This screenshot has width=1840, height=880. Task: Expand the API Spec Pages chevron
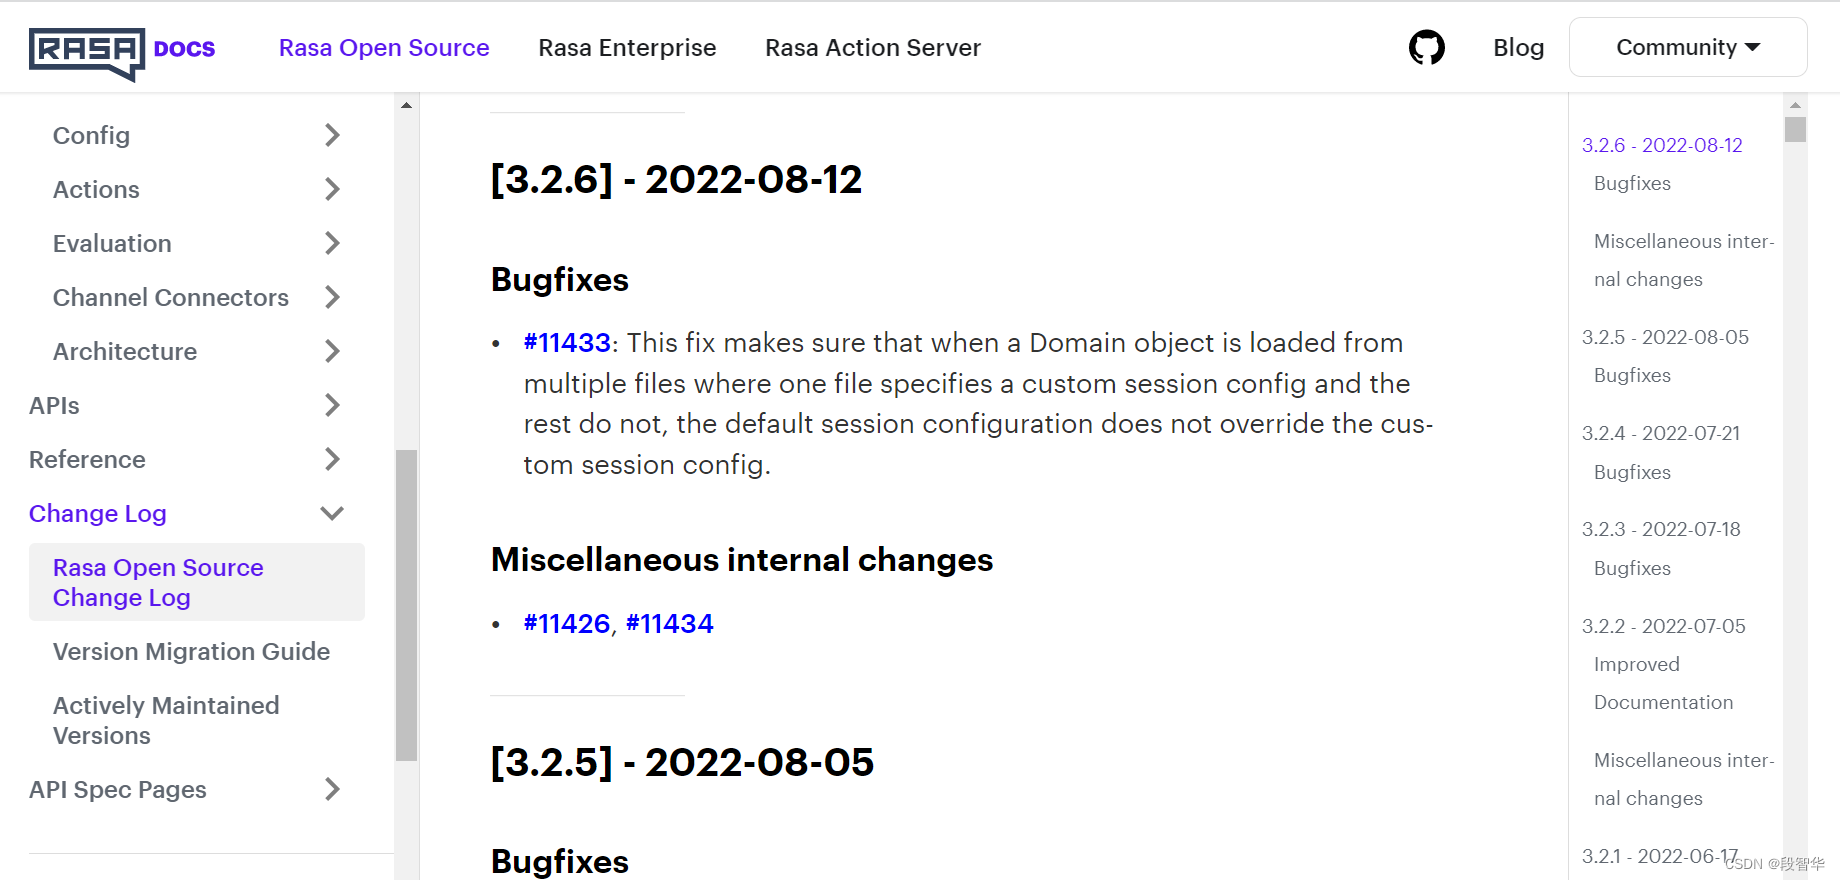point(333,789)
